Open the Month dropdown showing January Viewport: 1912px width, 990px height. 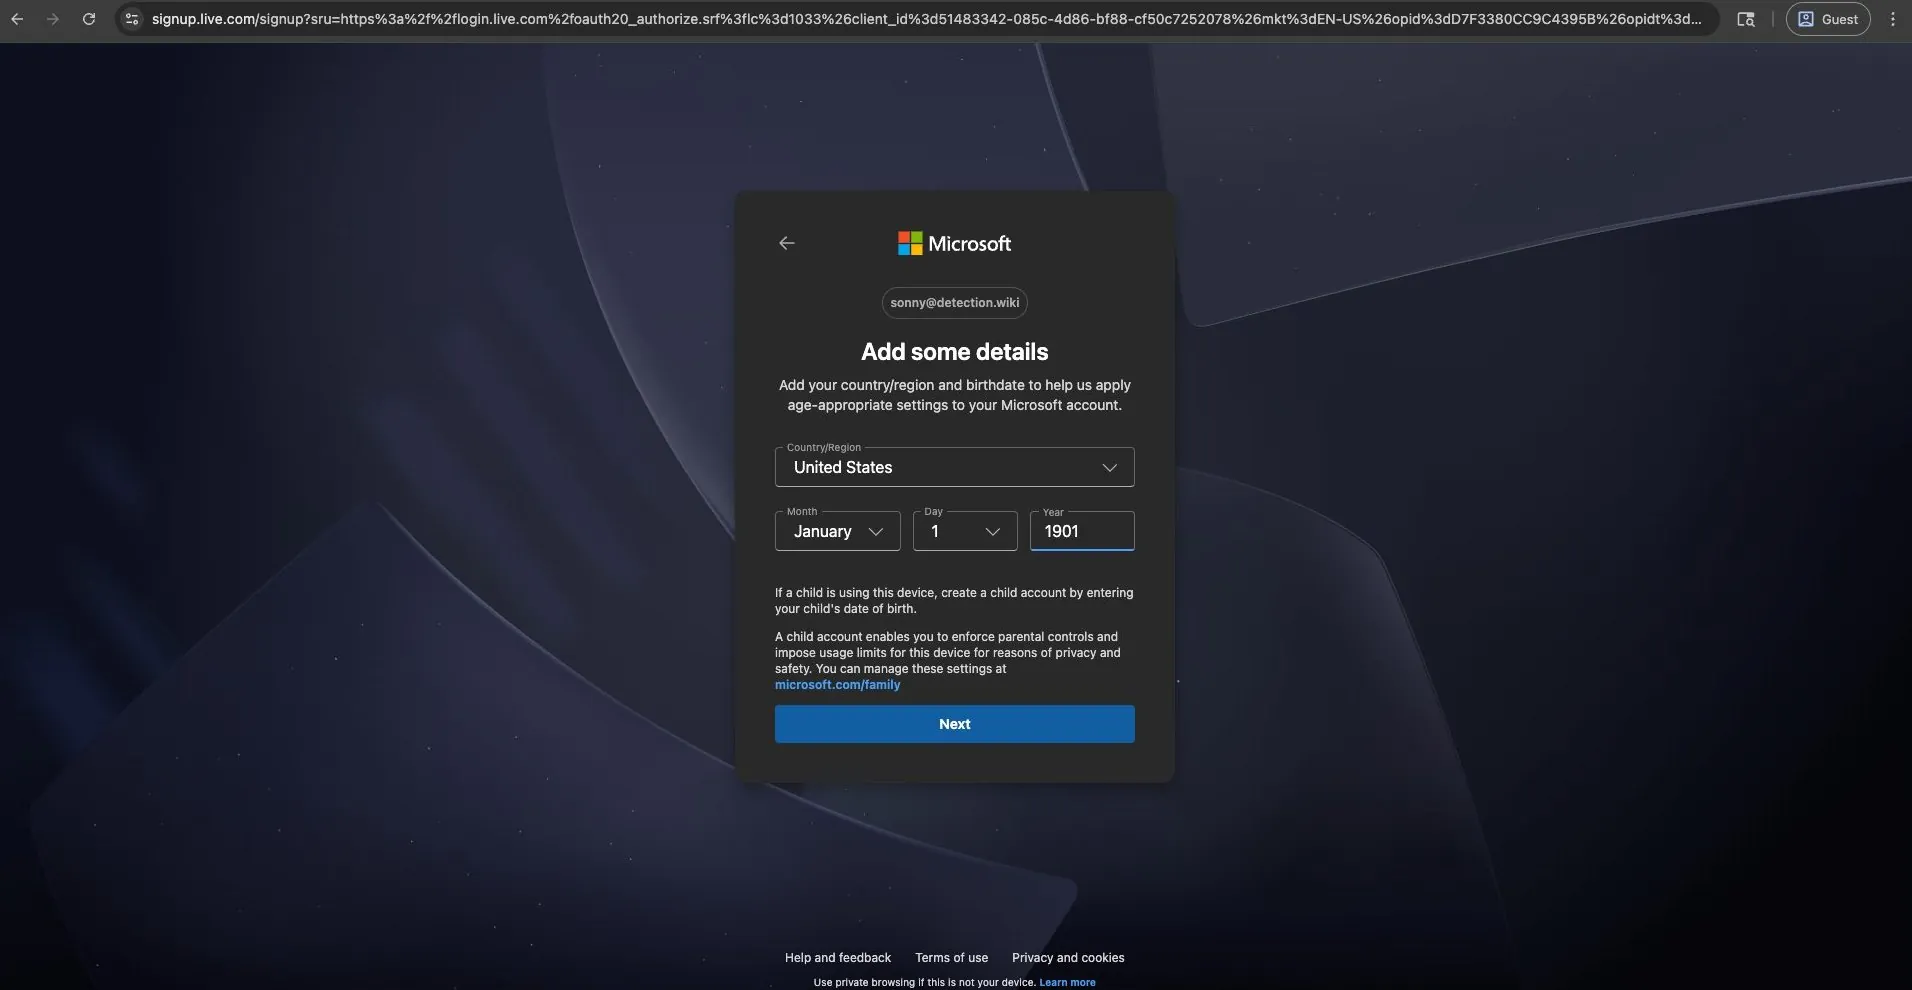point(837,531)
